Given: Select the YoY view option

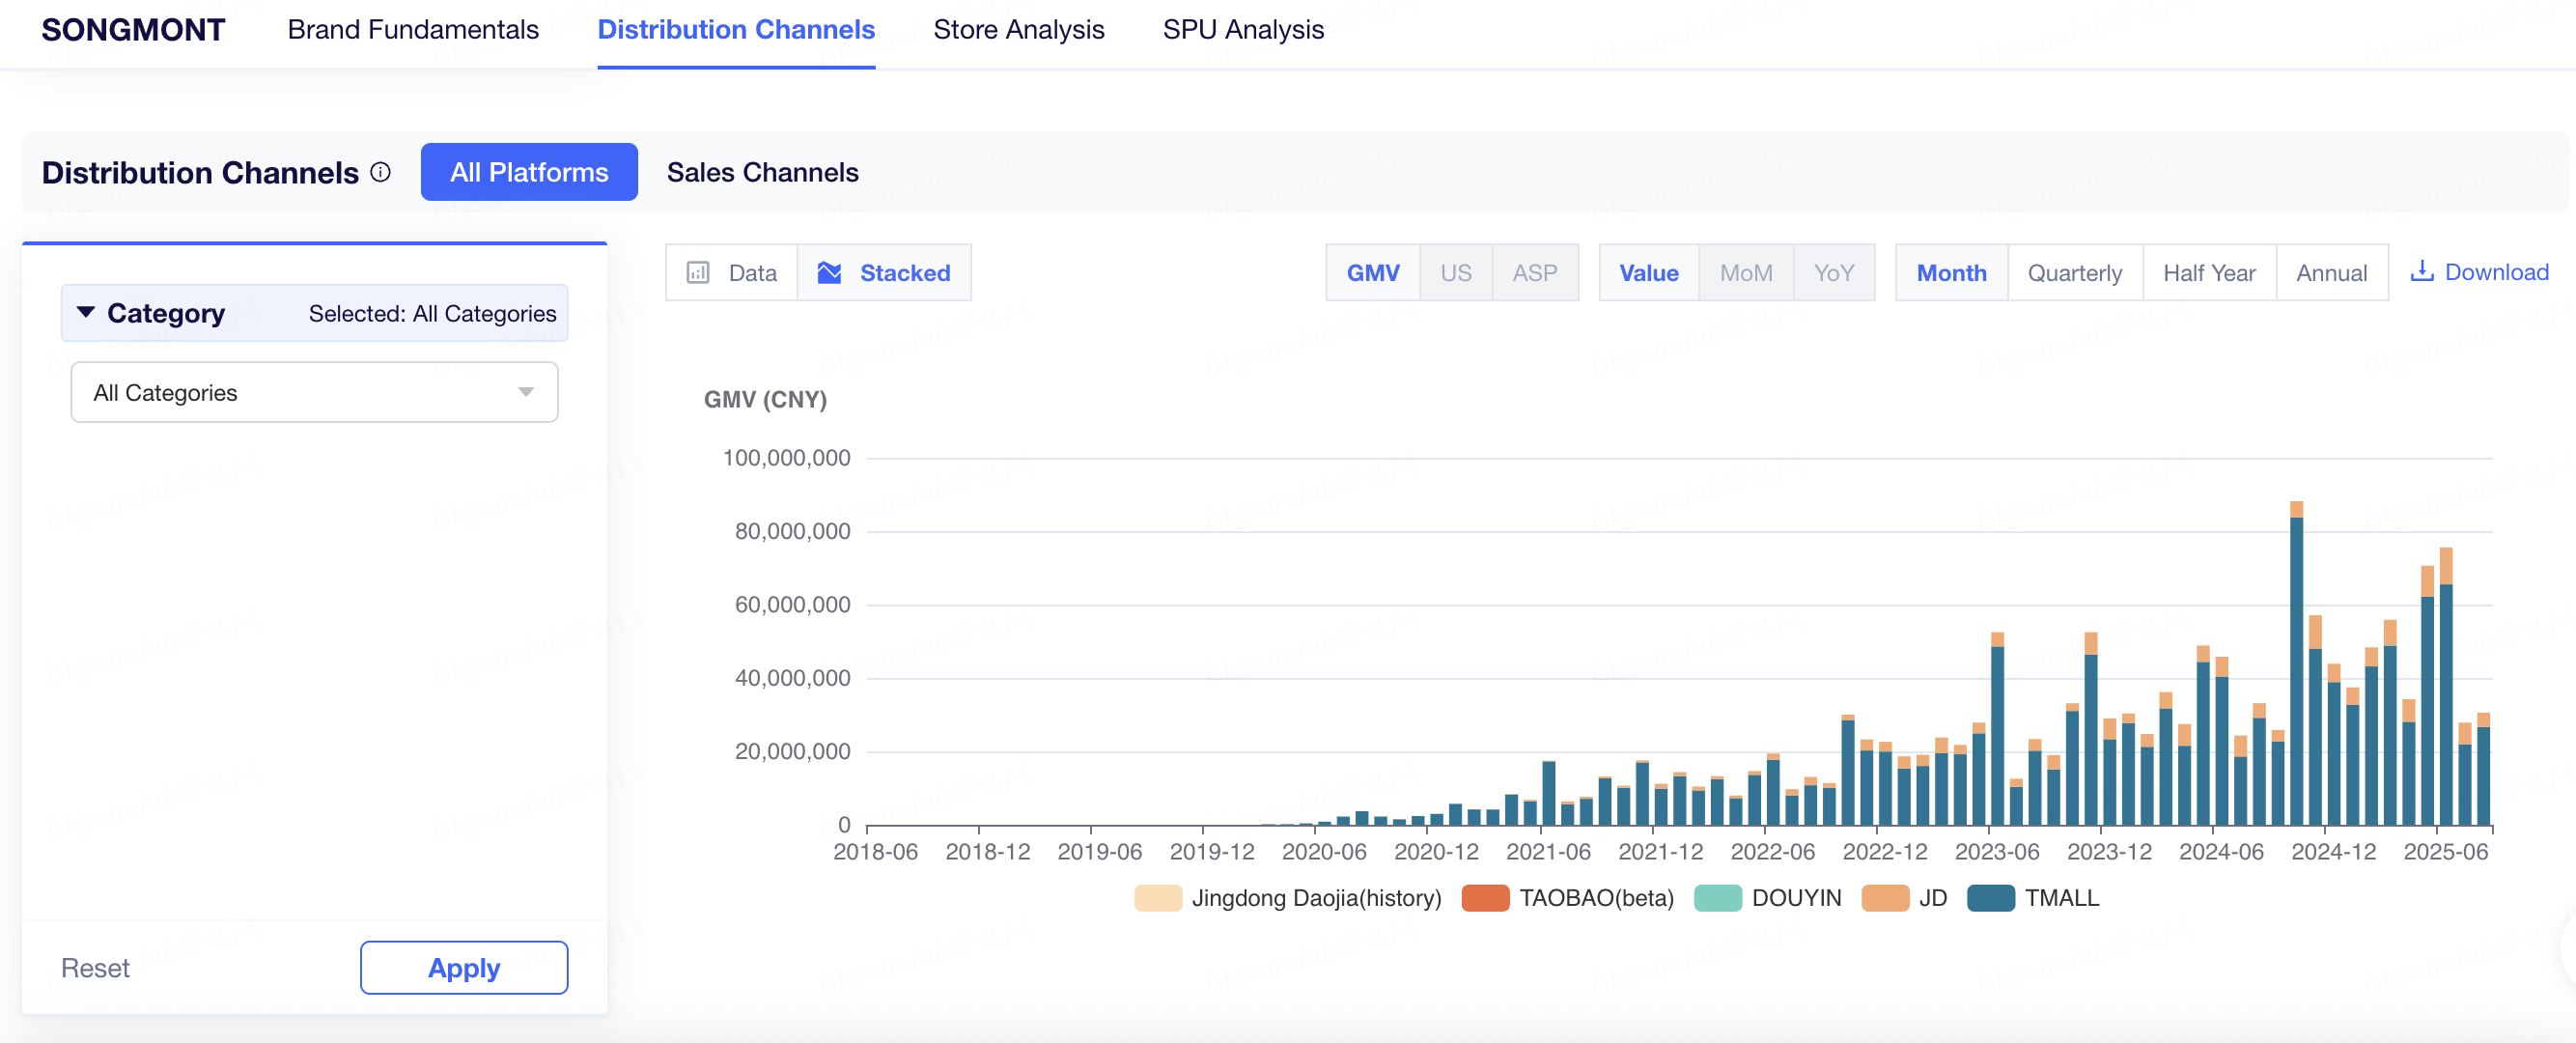Looking at the screenshot, I should (x=1833, y=273).
